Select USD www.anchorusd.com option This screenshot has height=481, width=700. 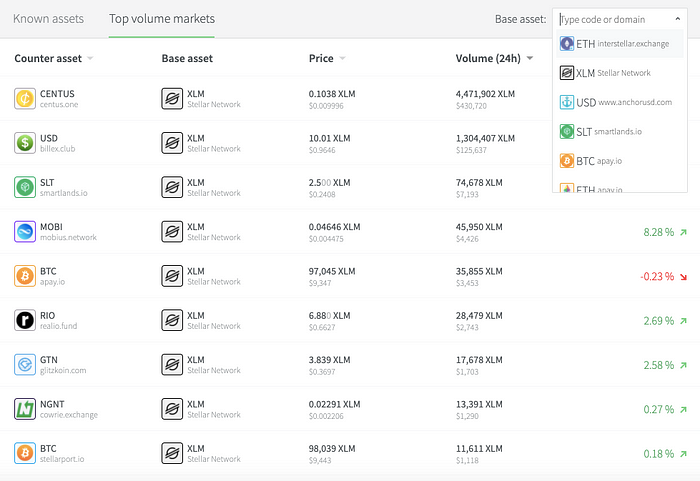click(620, 101)
